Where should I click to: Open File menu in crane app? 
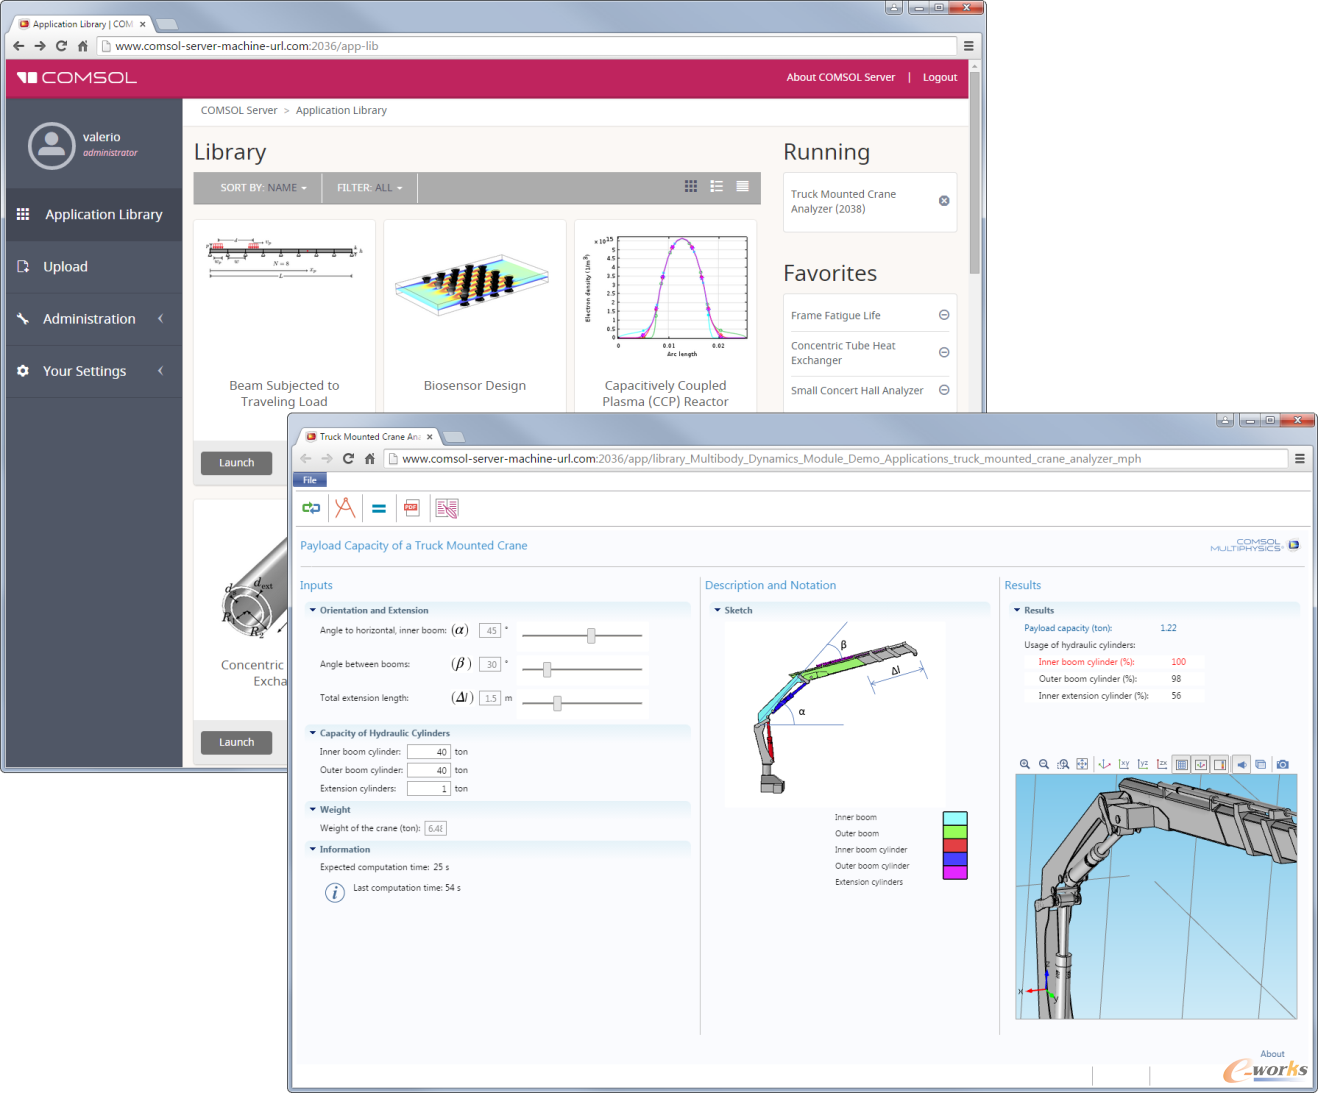click(310, 480)
